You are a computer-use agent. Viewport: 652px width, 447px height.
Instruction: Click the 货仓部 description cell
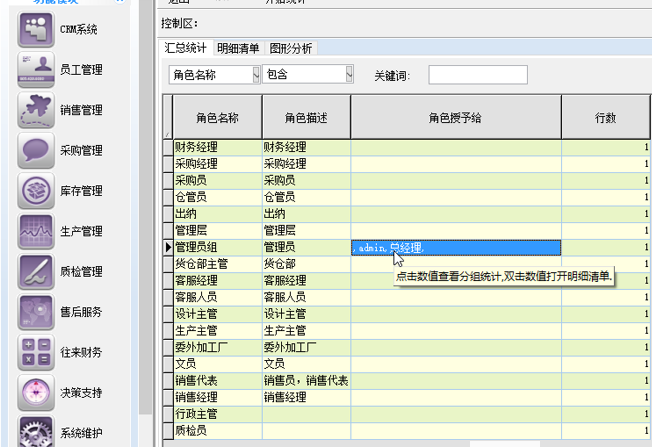pos(306,264)
